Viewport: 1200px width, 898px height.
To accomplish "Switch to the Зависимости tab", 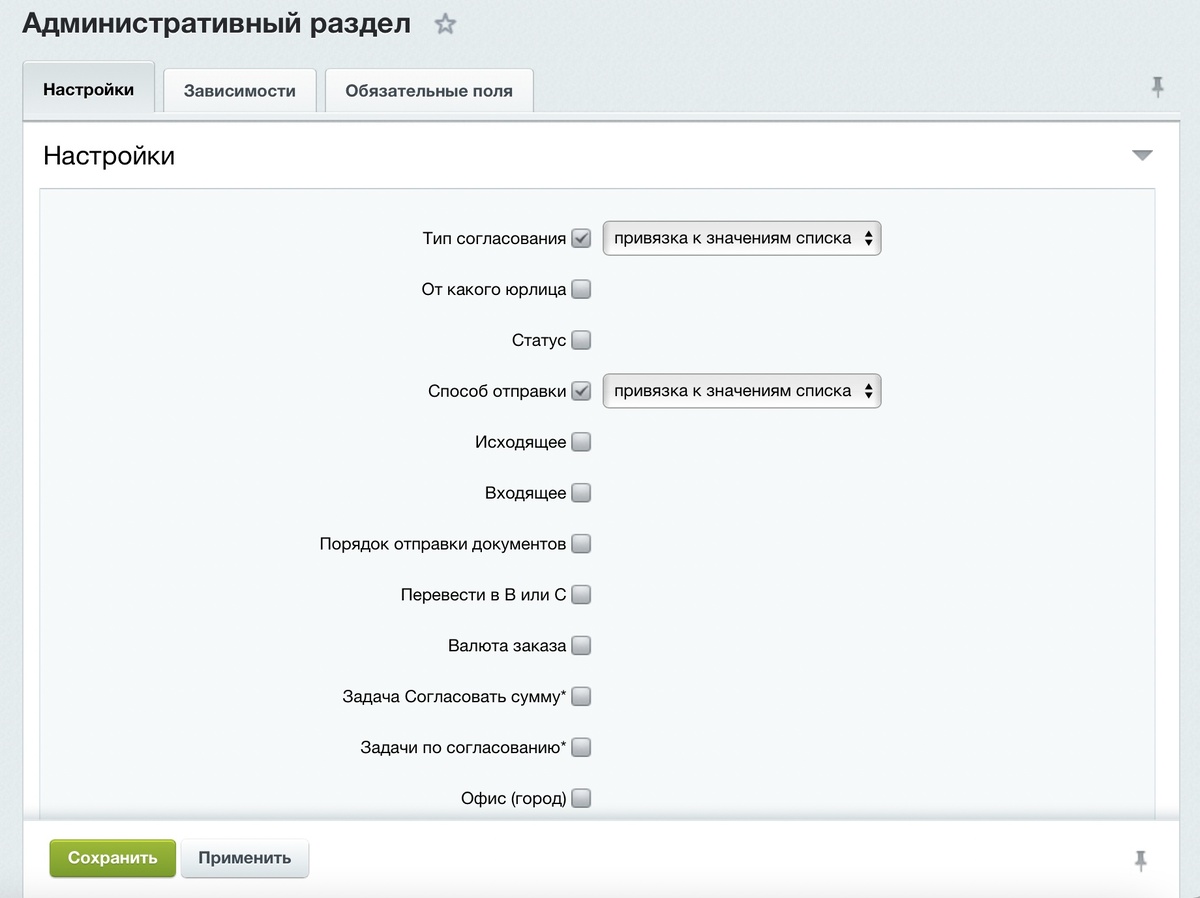I will (240, 91).
